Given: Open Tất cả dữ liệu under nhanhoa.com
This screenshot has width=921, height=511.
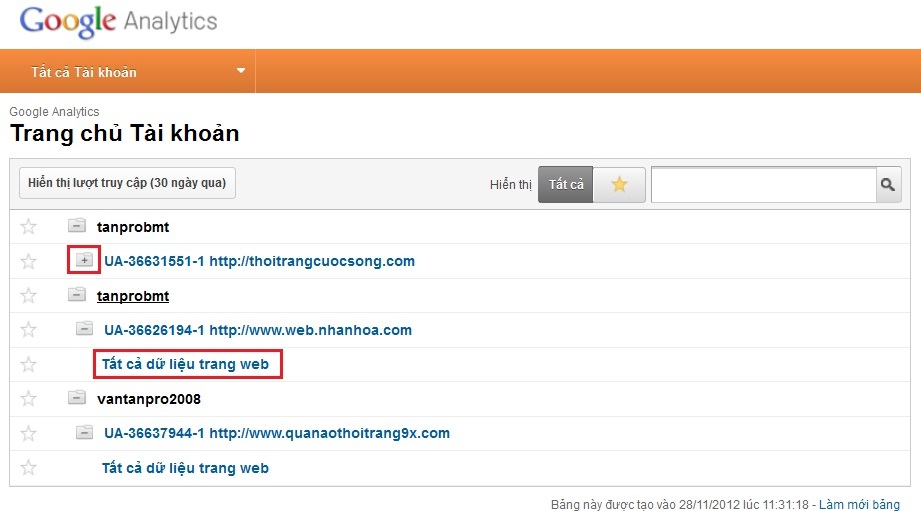Looking at the screenshot, I should pyautogui.click(x=185, y=364).
